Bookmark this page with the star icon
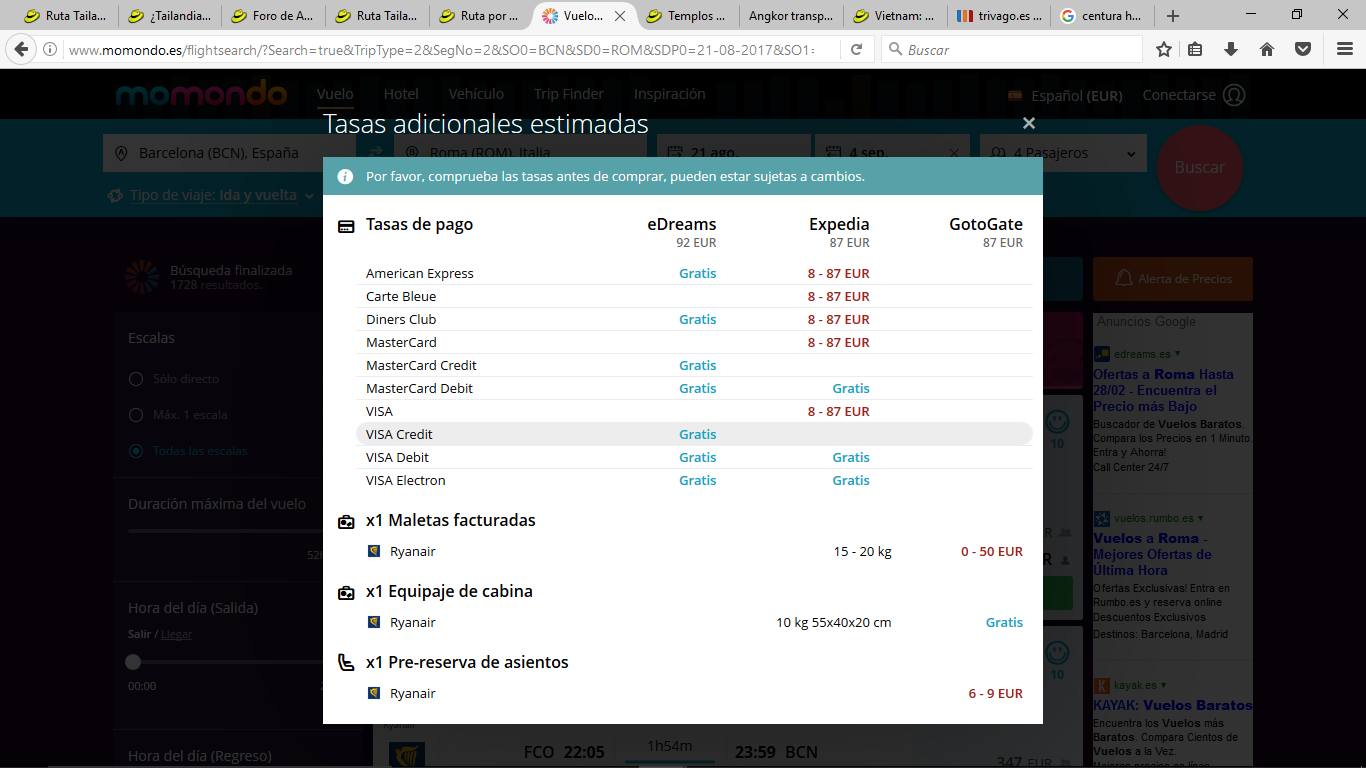Image resolution: width=1366 pixels, height=768 pixels. [x=1164, y=49]
